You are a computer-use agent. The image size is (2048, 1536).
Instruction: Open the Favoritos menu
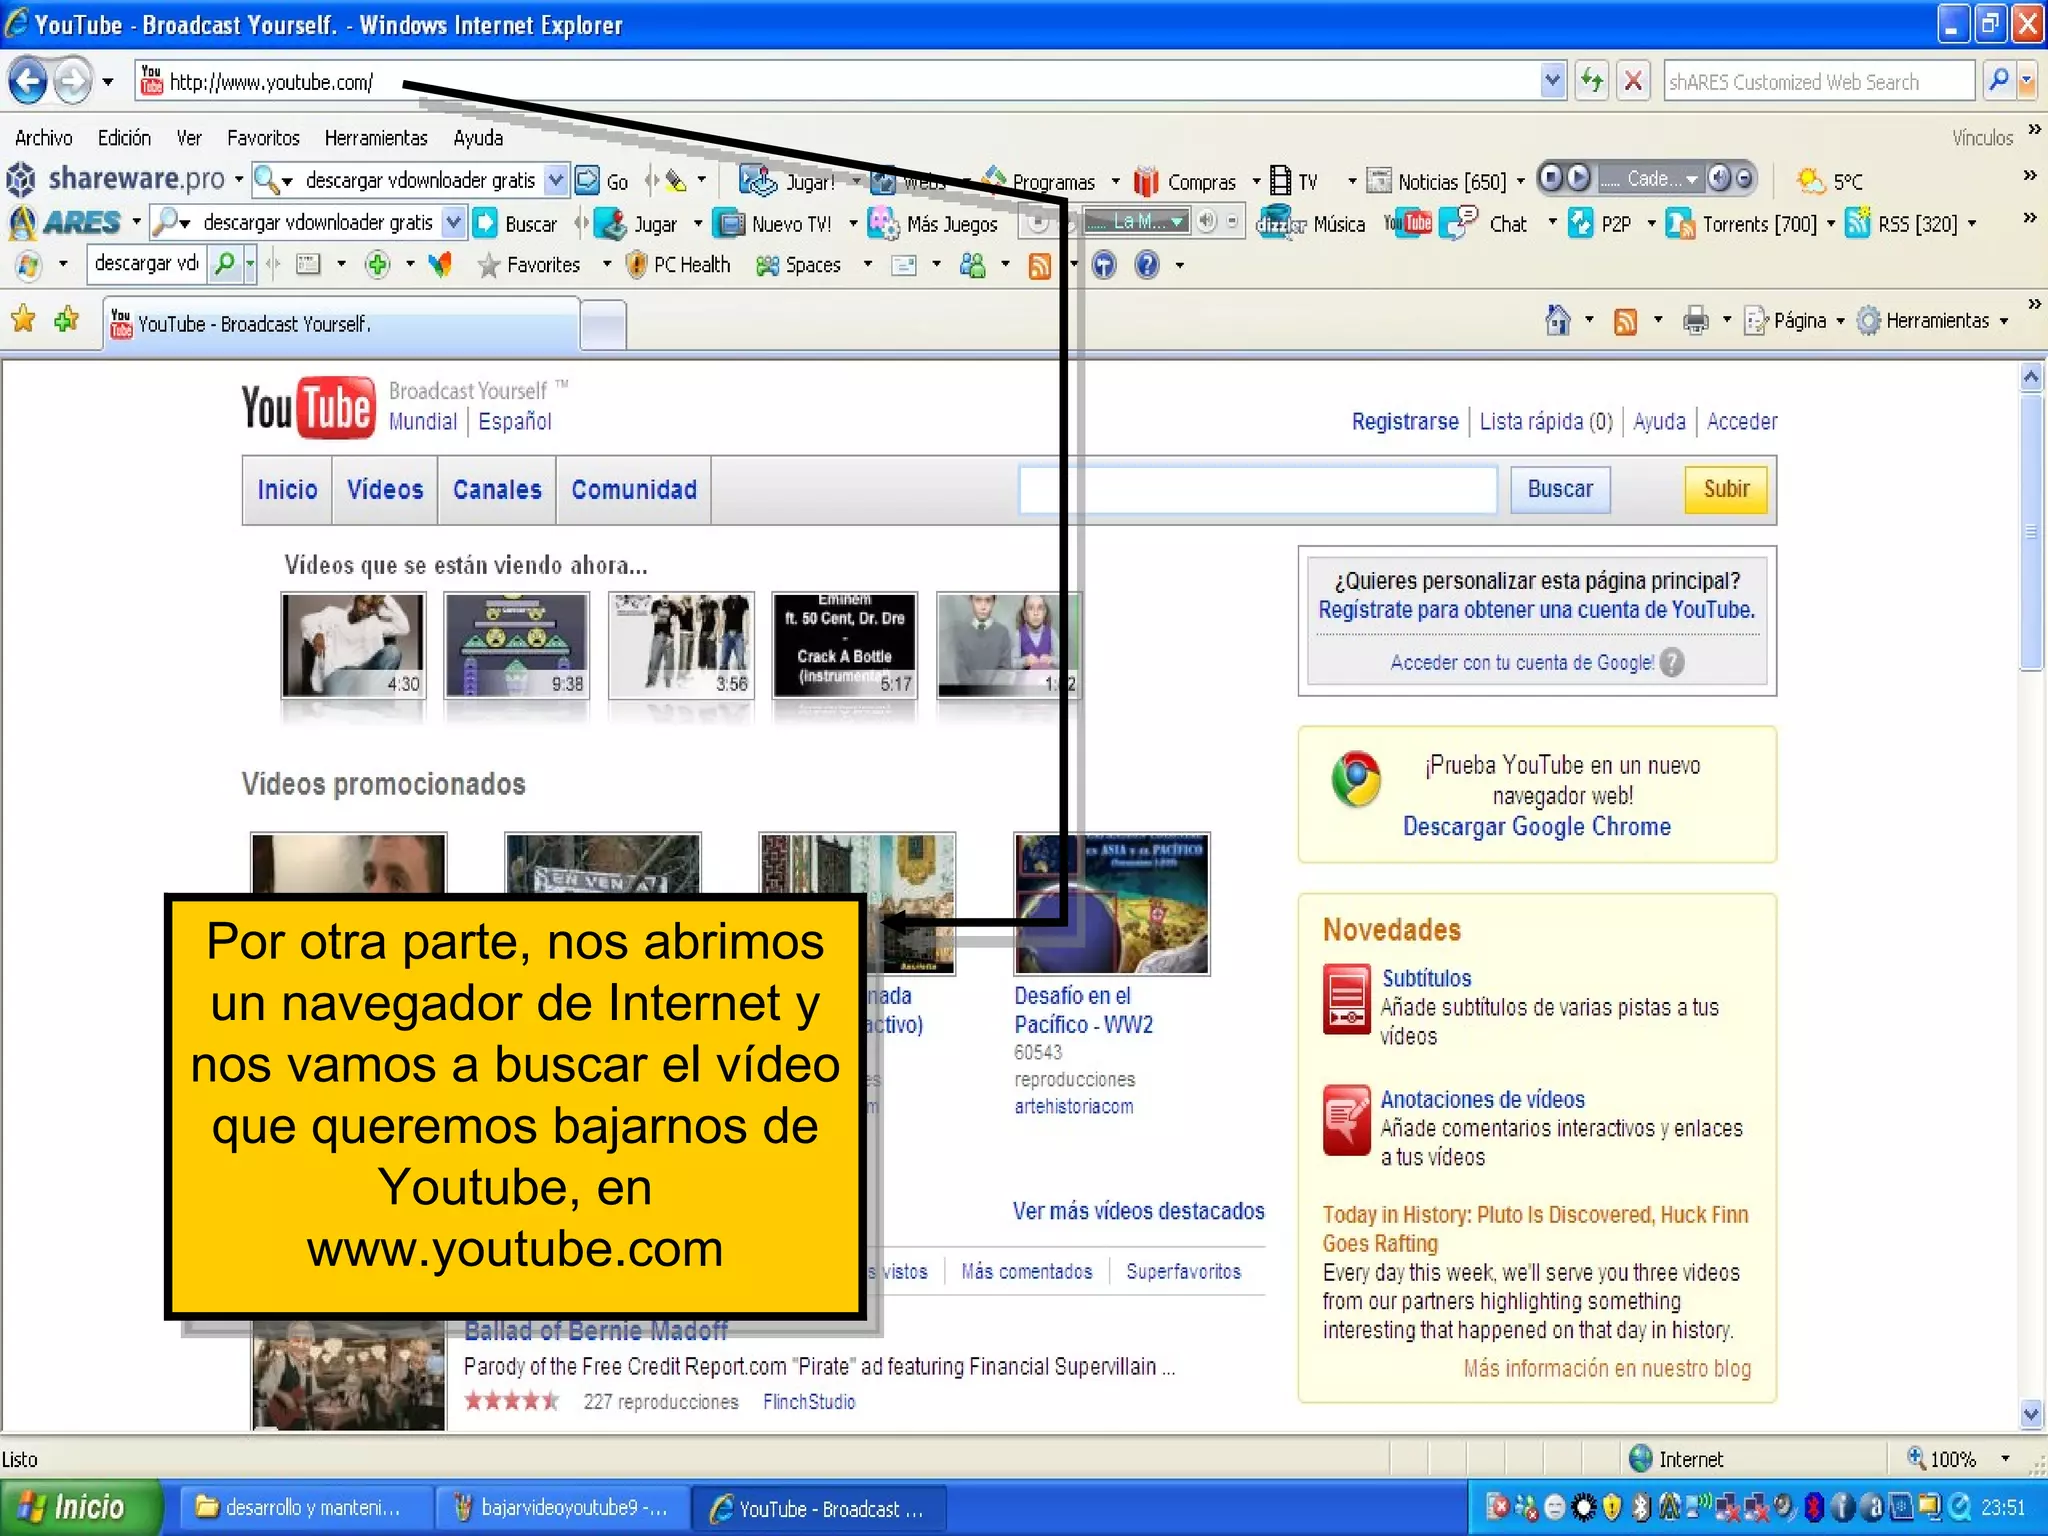point(263,138)
